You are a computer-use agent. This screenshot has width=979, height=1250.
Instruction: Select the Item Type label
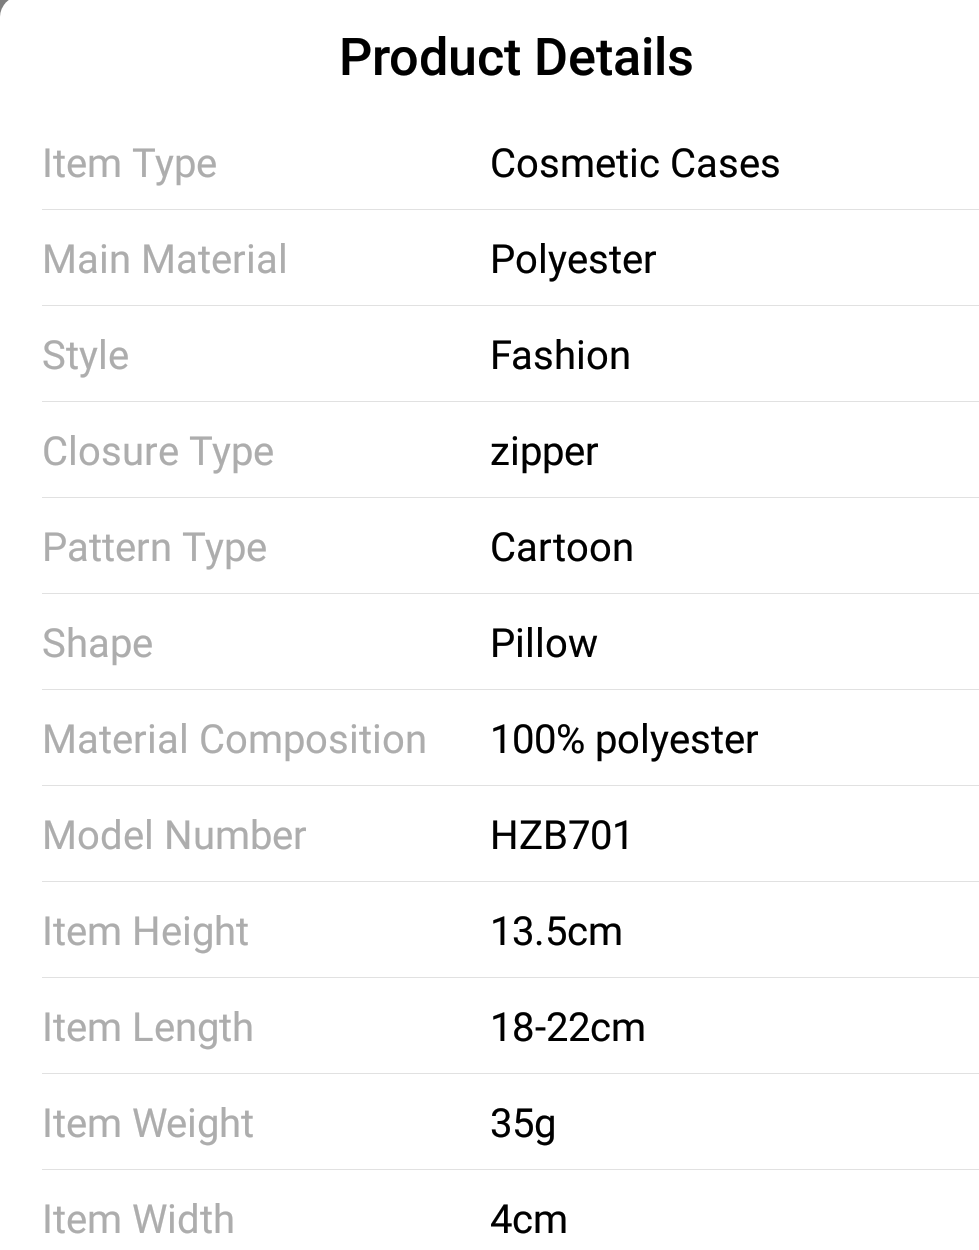[130, 164]
